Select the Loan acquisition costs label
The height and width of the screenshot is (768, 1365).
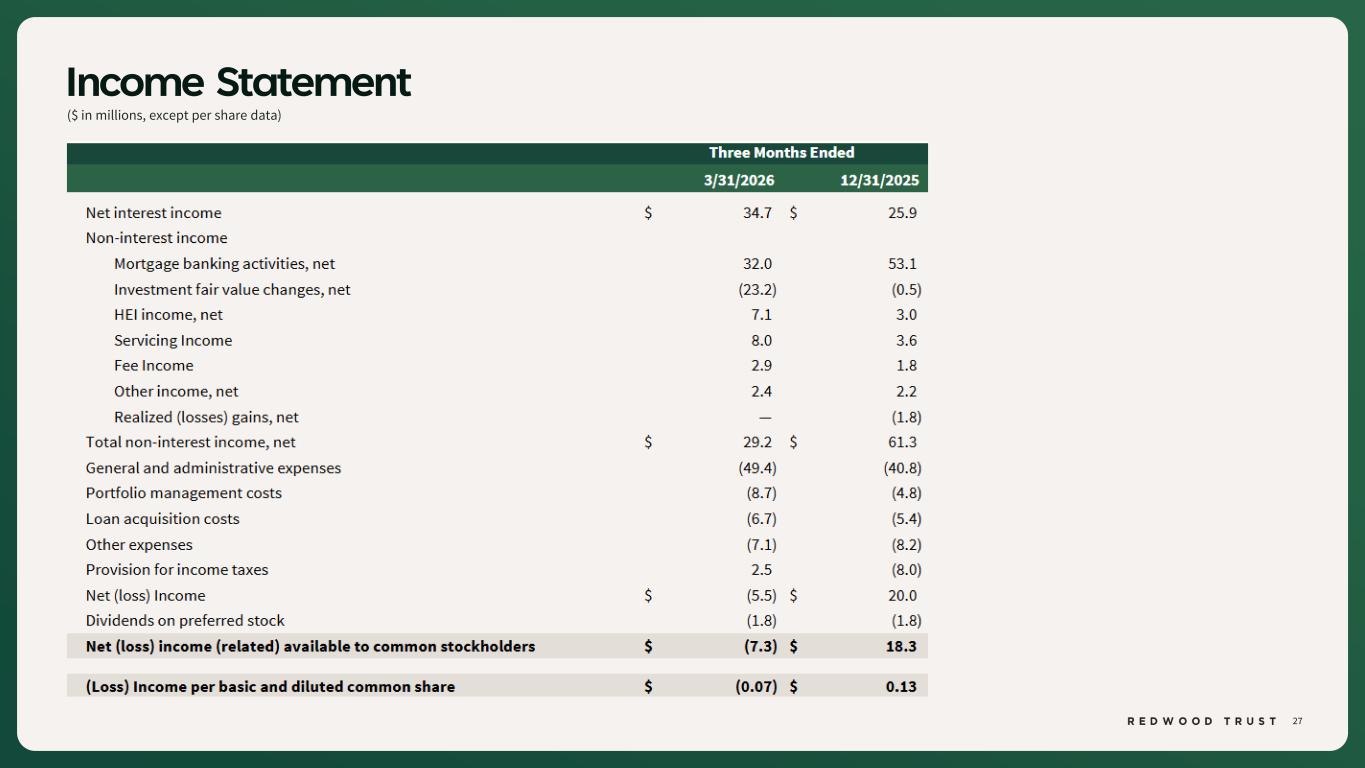click(163, 519)
